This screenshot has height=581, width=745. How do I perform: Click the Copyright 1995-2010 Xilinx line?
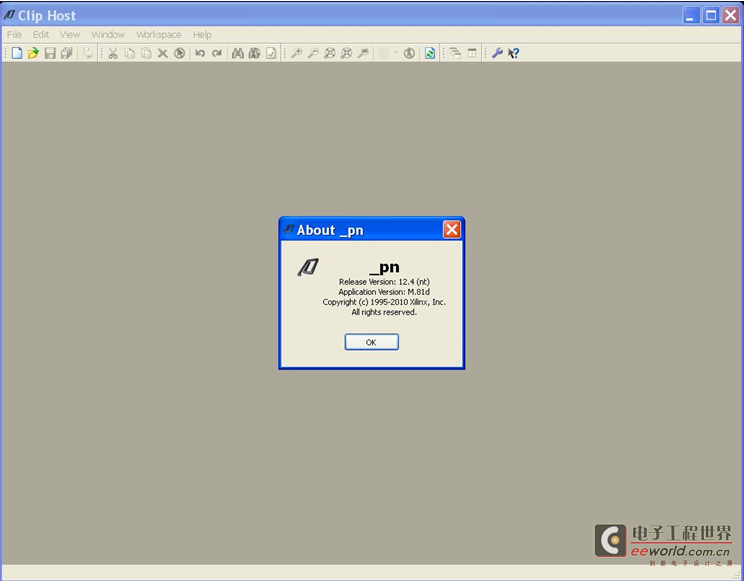pos(384,302)
